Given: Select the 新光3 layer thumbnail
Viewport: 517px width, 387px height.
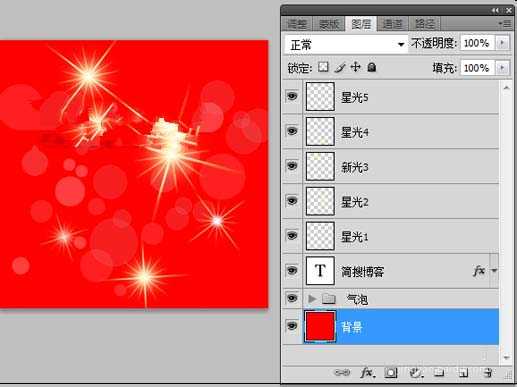Looking at the screenshot, I should click(x=320, y=166).
